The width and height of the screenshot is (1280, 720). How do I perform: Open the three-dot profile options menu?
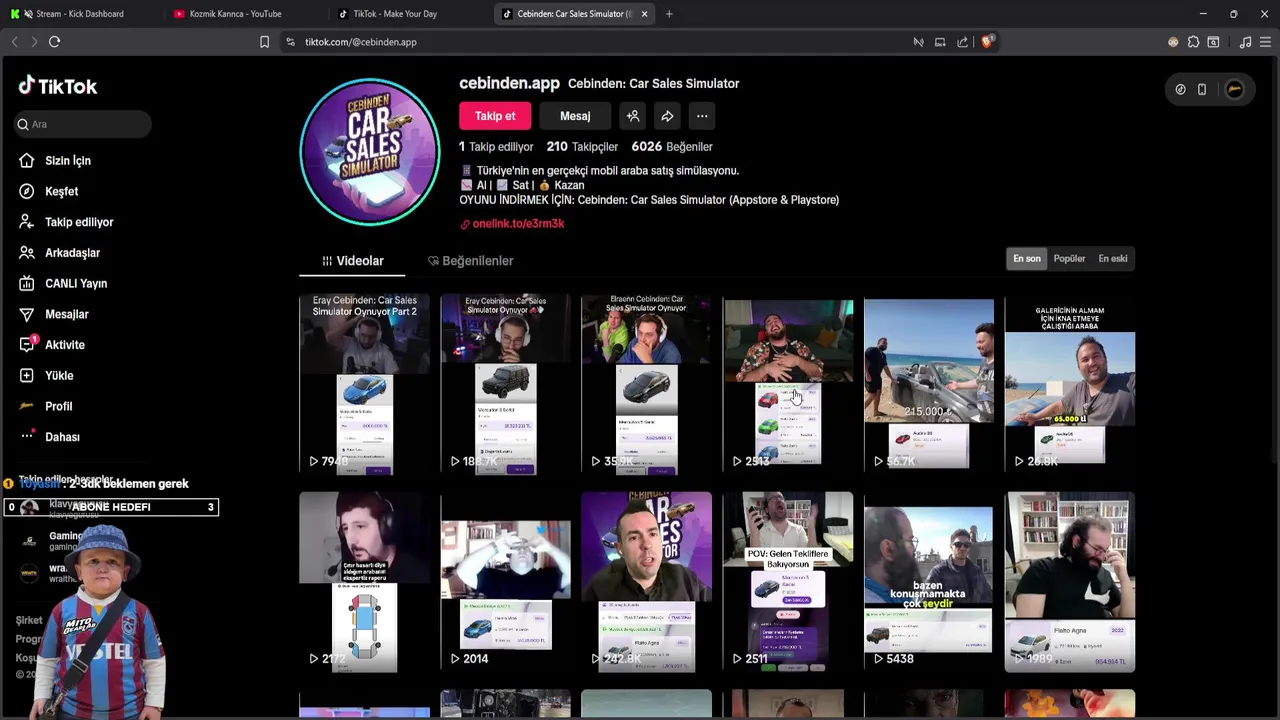click(x=702, y=116)
